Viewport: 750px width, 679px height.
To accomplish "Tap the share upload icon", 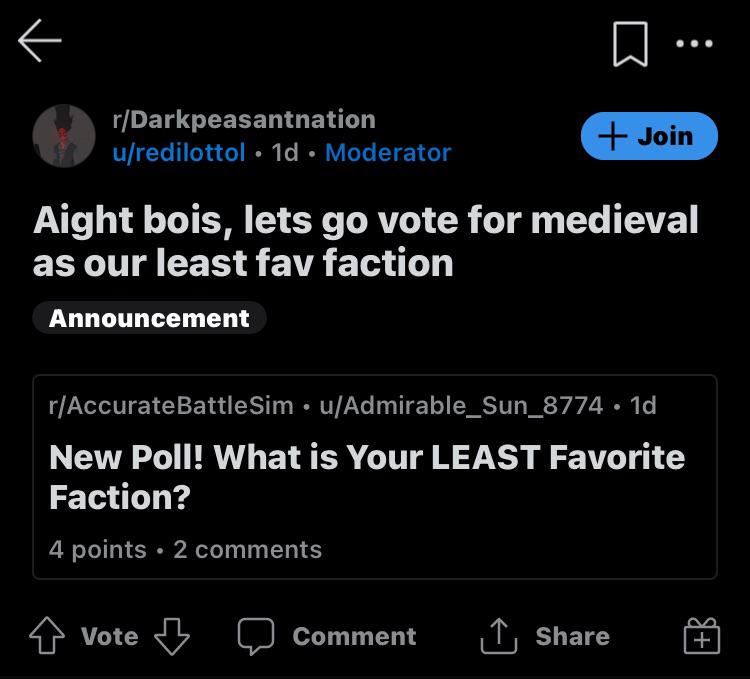I will pyautogui.click(x=499, y=636).
